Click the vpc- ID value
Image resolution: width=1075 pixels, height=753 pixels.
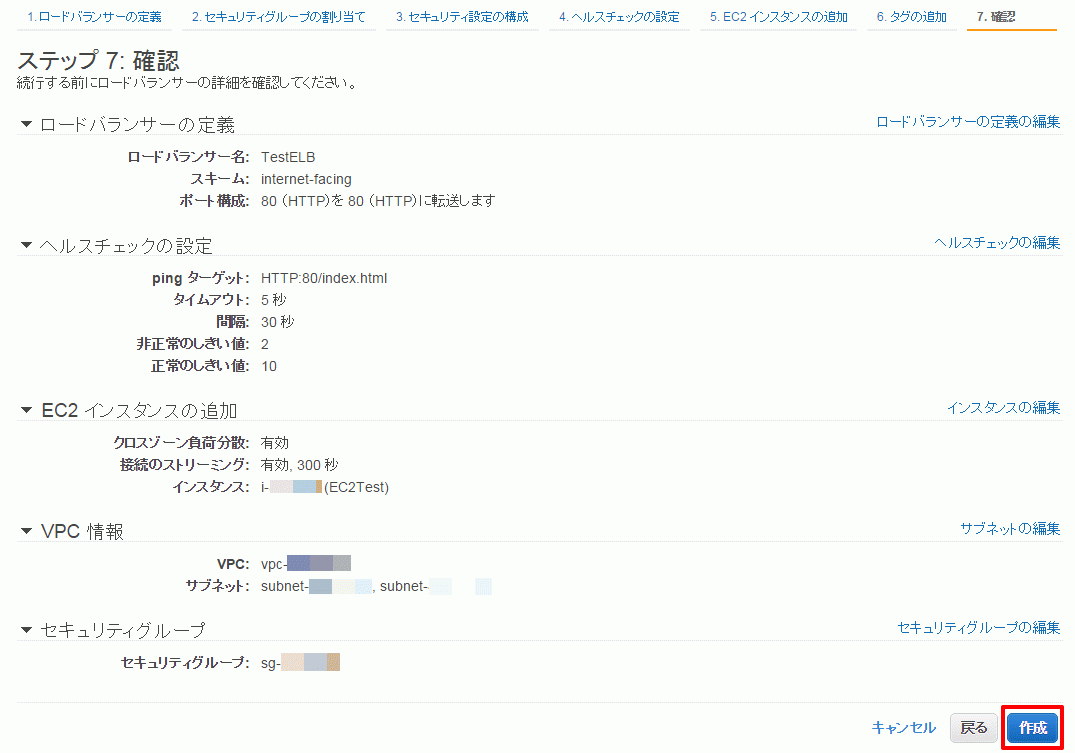[x=306, y=564]
